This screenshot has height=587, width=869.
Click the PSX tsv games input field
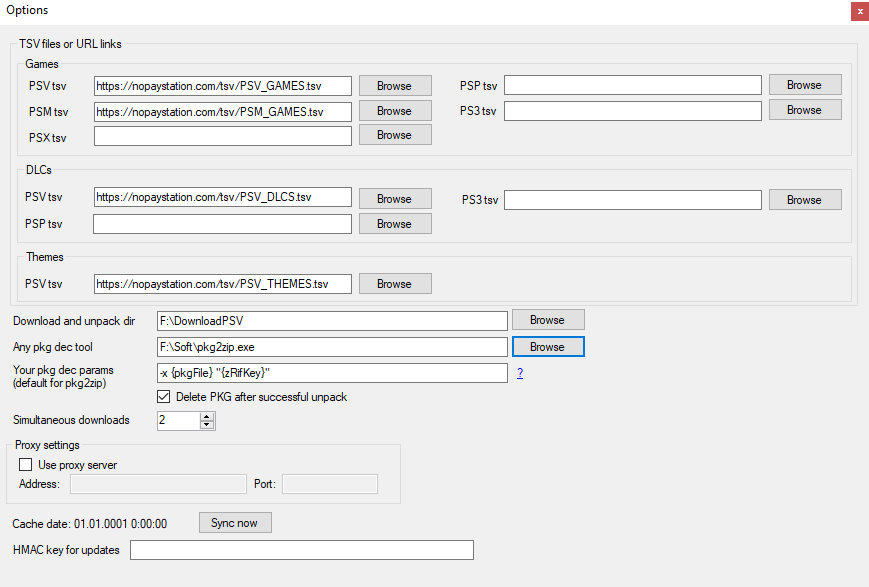pos(223,136)
